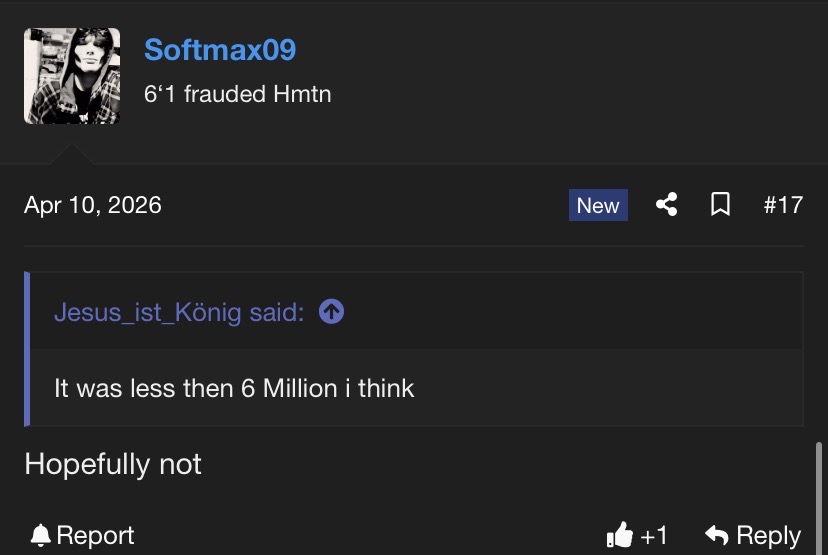Viewport: 828px width, 555px height.
Task: Click the bell icon next to Report
Action: (40, 536)
